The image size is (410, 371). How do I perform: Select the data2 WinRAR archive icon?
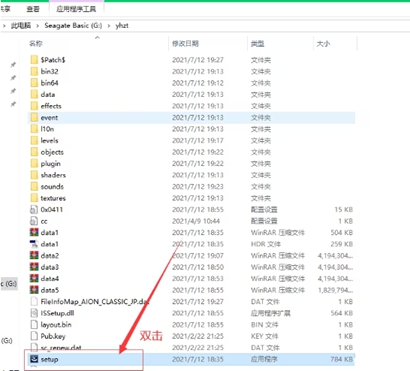34,256
